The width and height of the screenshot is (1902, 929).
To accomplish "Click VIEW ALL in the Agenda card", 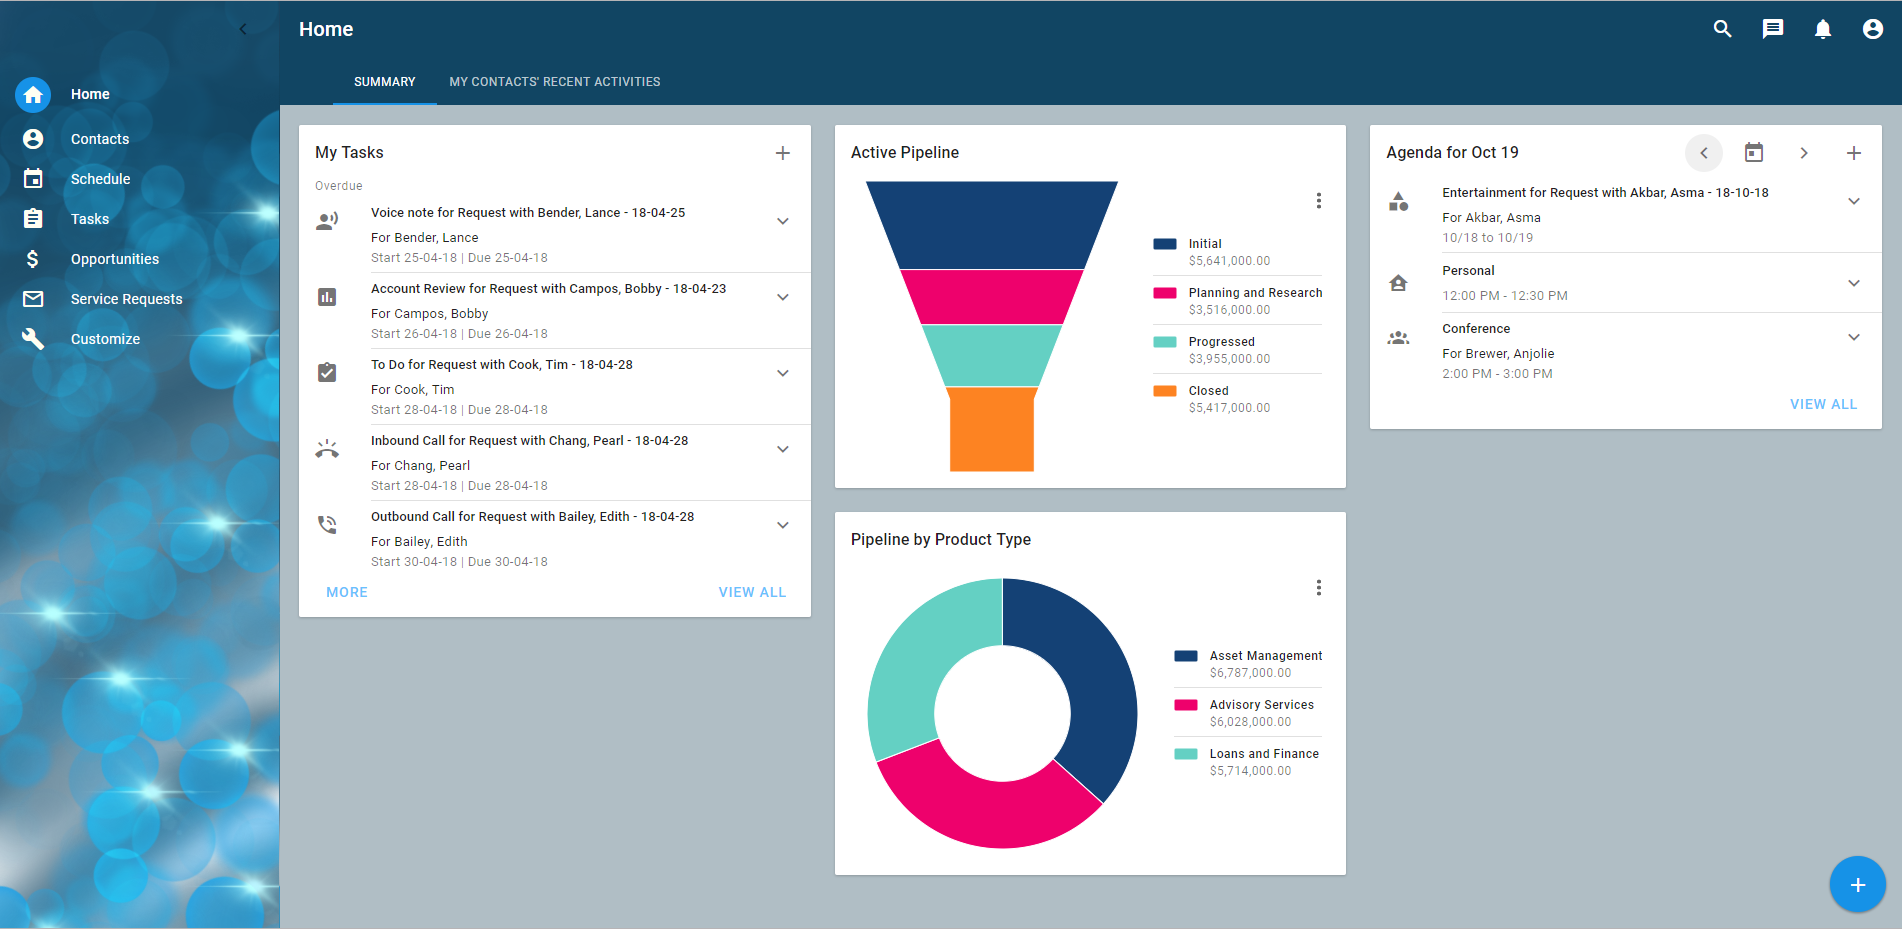I will 1822,404.
